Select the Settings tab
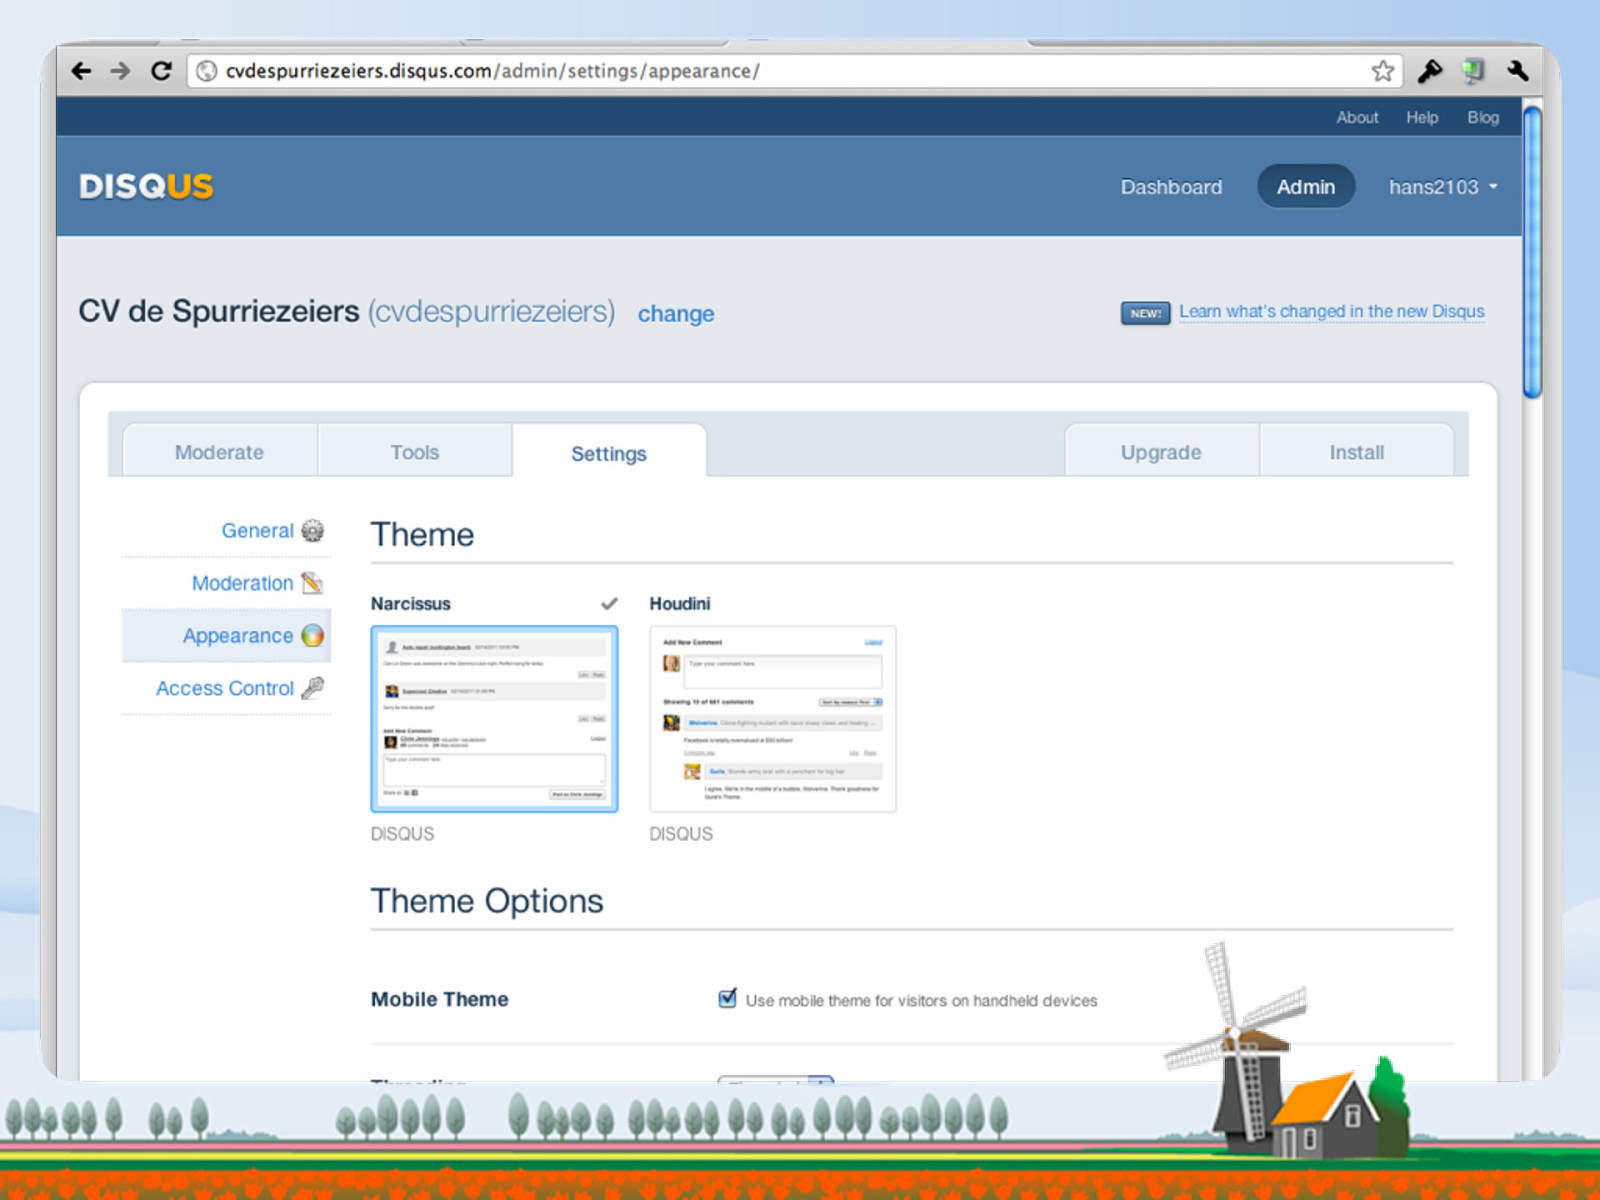Image resolution: width=1600 pixels, height=1200 pixels. pos(609,453)
